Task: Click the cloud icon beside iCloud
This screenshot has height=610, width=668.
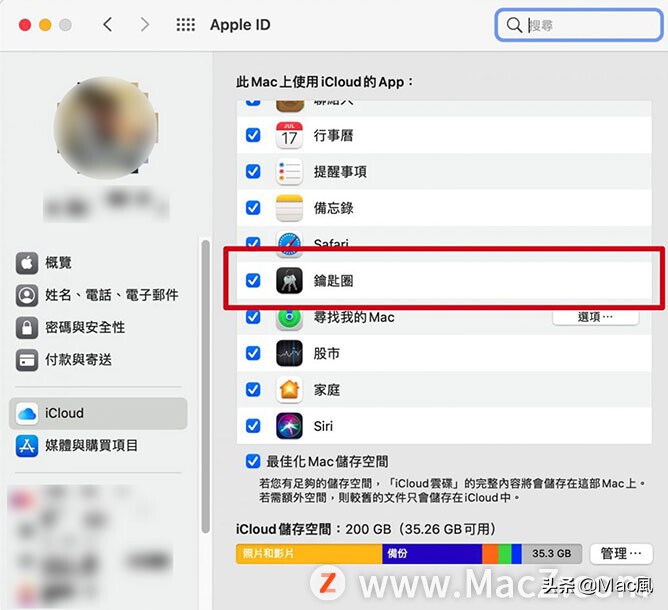Action: click(x=27, y=413)
